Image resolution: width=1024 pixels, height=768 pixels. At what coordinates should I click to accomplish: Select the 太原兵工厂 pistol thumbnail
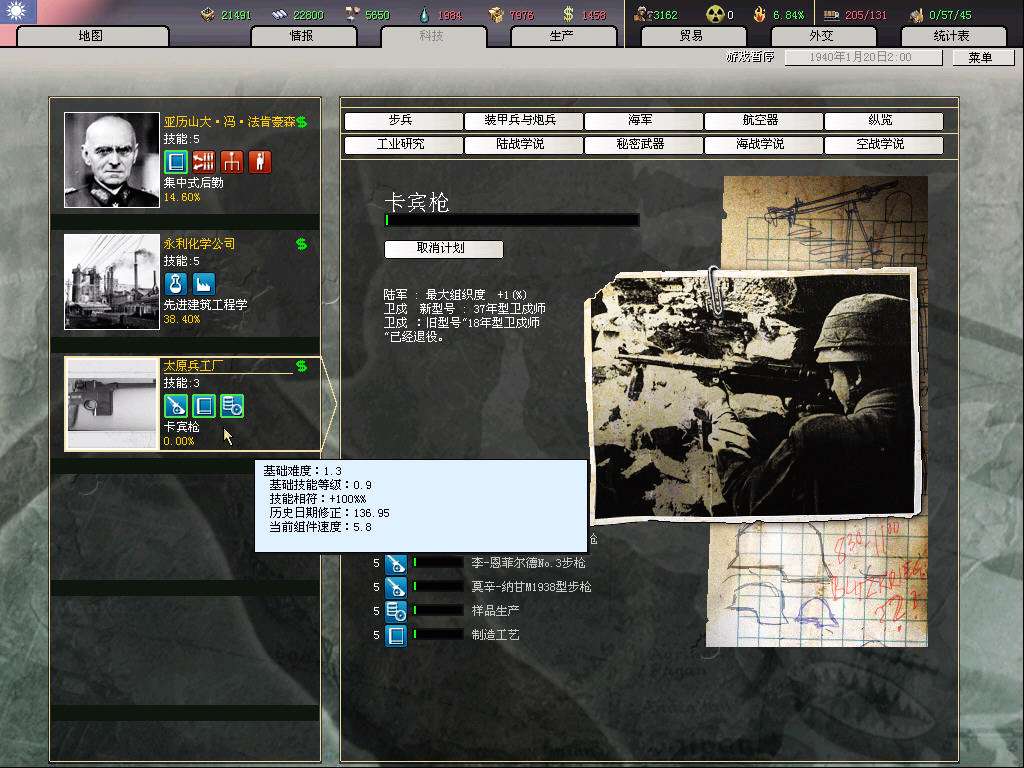112,404
